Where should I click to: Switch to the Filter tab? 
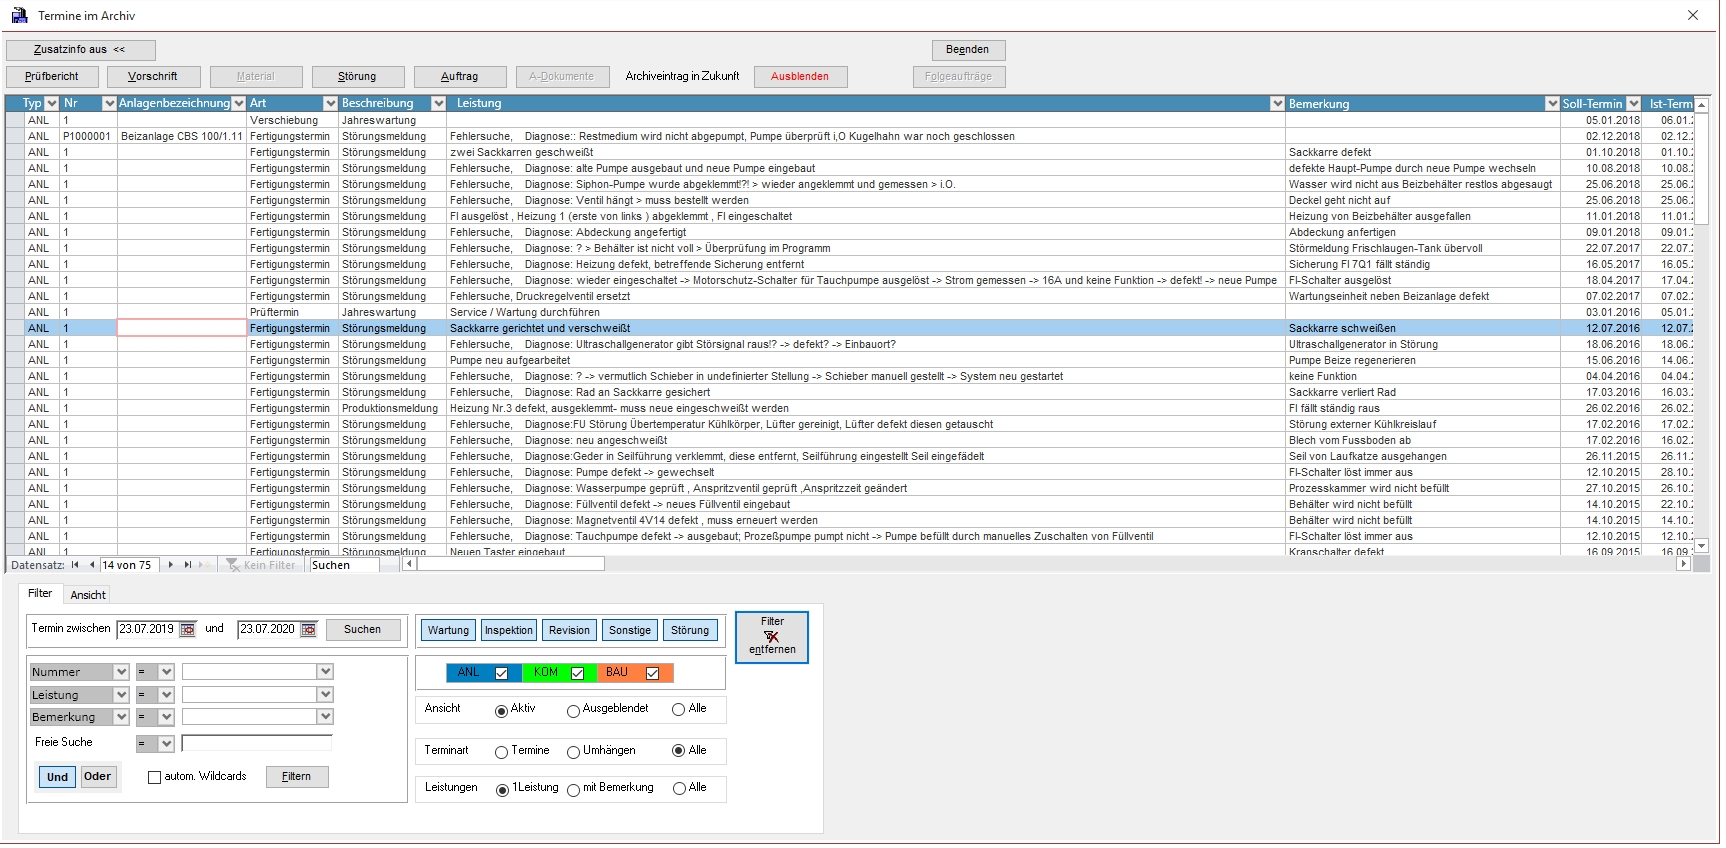coord(40,594)
